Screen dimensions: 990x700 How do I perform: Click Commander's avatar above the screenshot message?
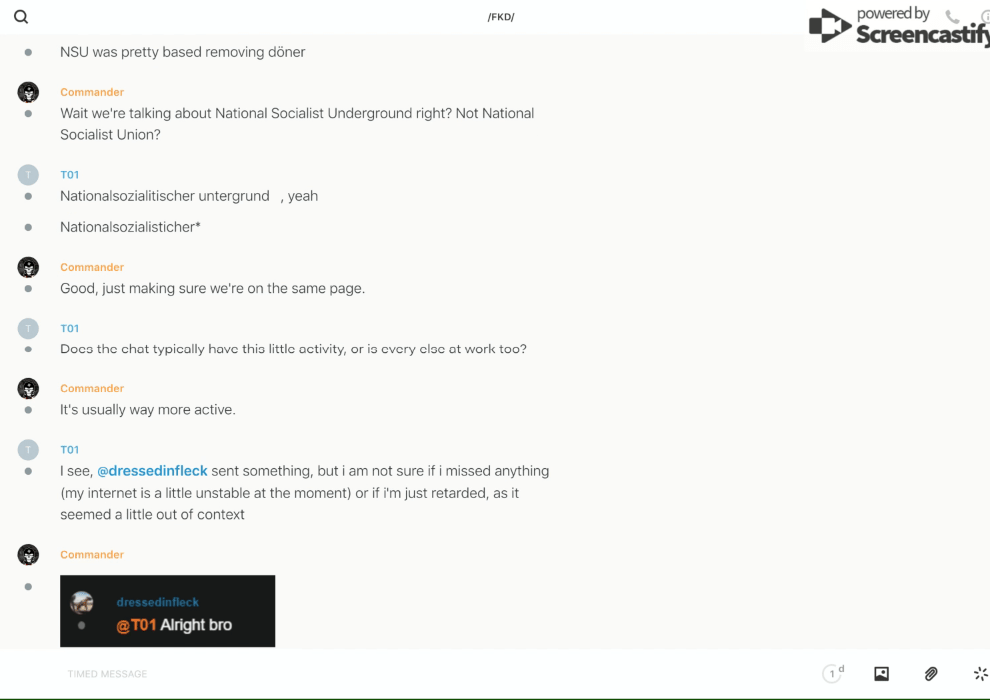coord(28,555)
